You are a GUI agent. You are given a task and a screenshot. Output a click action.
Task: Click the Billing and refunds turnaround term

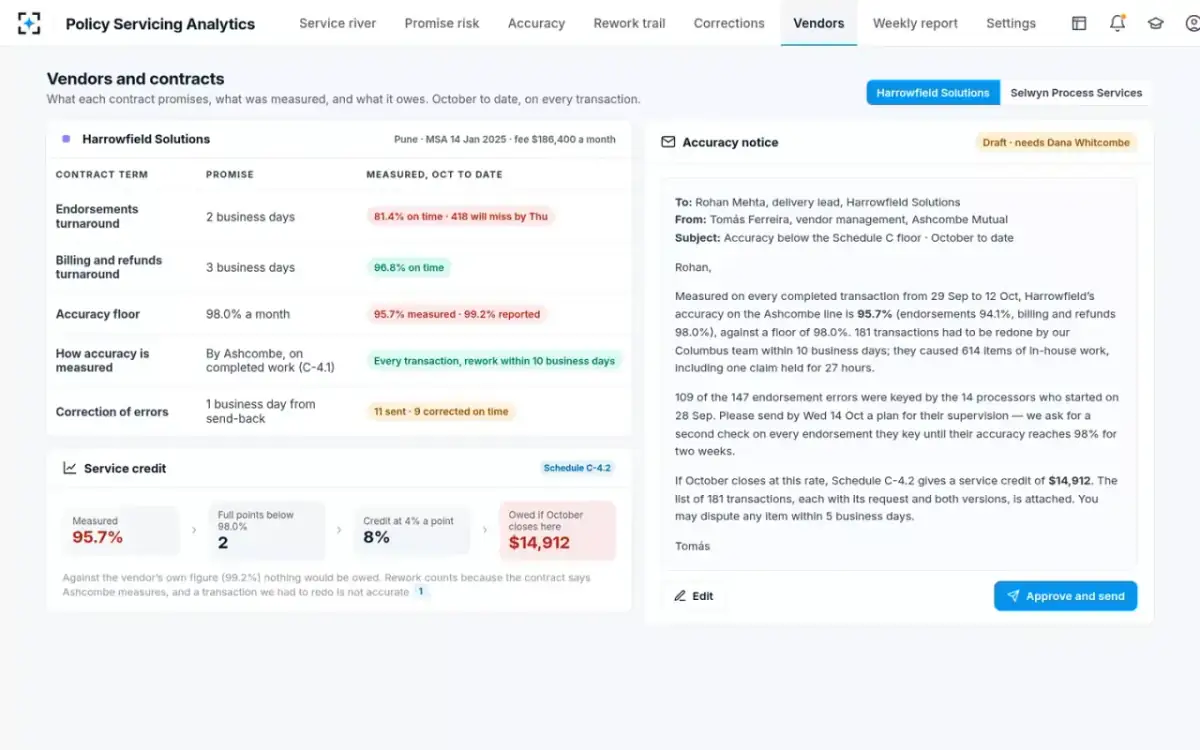click(x=109, y=267)
